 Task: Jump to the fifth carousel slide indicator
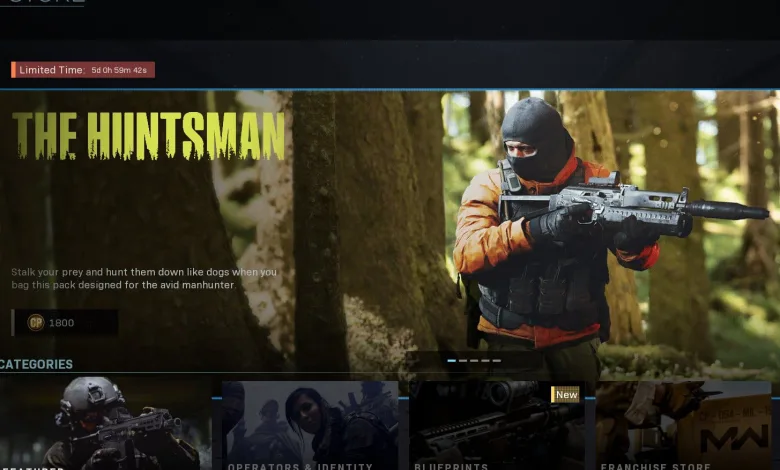click(x=497, y=360)
